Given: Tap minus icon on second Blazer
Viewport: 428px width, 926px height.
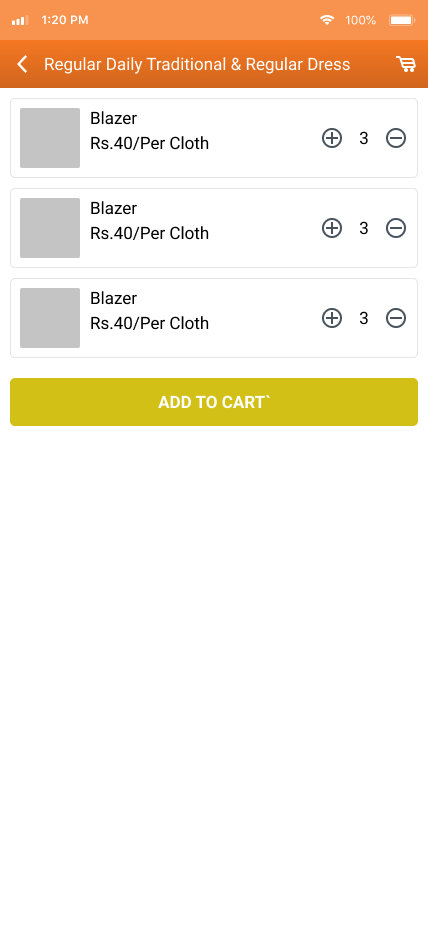Looking at the screenshot, I should click(396, 228).
